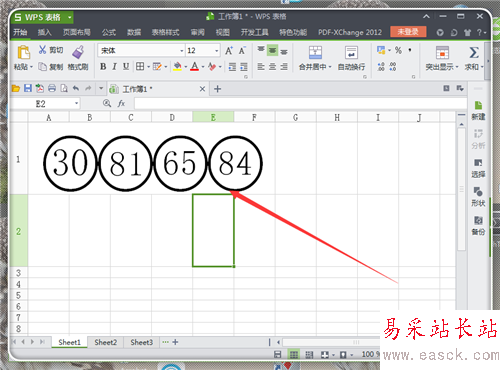Click the open folder icon in quick toolbar
The height and width of the screenshot is (370, 500).
click(16, 88)
